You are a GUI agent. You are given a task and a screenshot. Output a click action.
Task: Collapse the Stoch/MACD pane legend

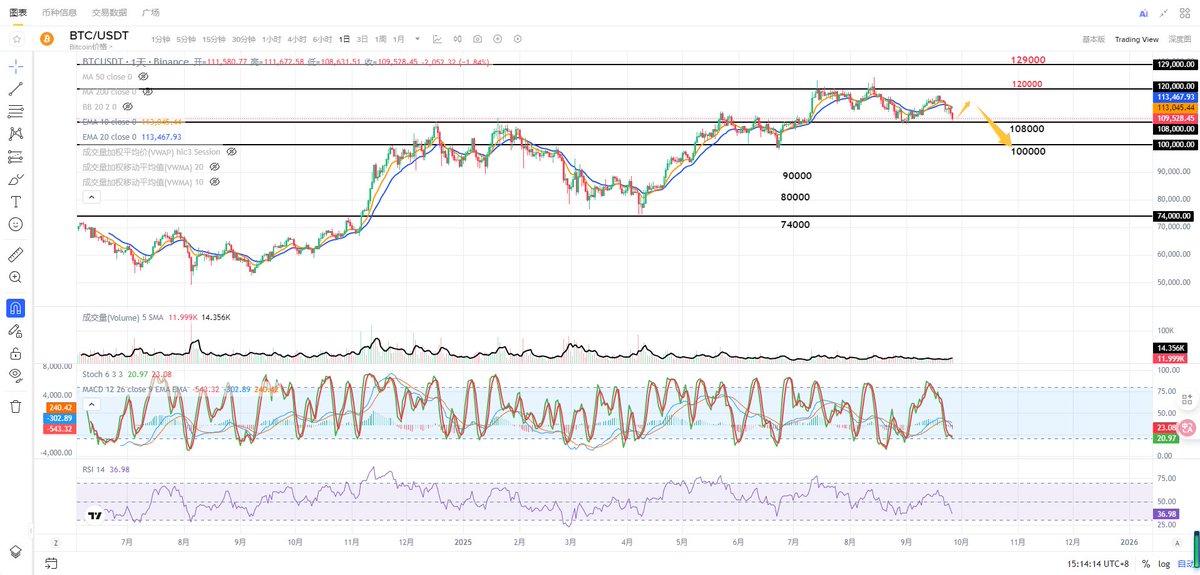click(x=90, y=403)
